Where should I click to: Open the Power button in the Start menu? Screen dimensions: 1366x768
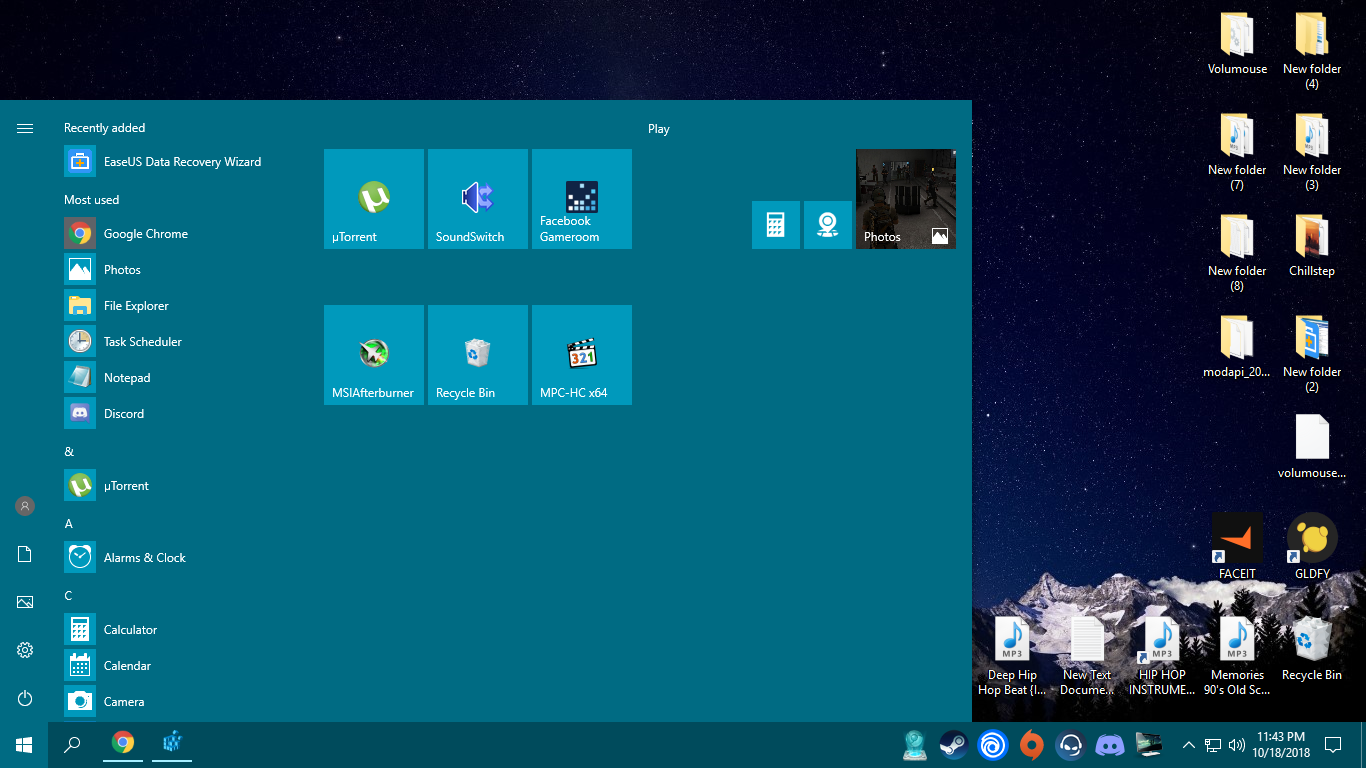coord(24,698)
